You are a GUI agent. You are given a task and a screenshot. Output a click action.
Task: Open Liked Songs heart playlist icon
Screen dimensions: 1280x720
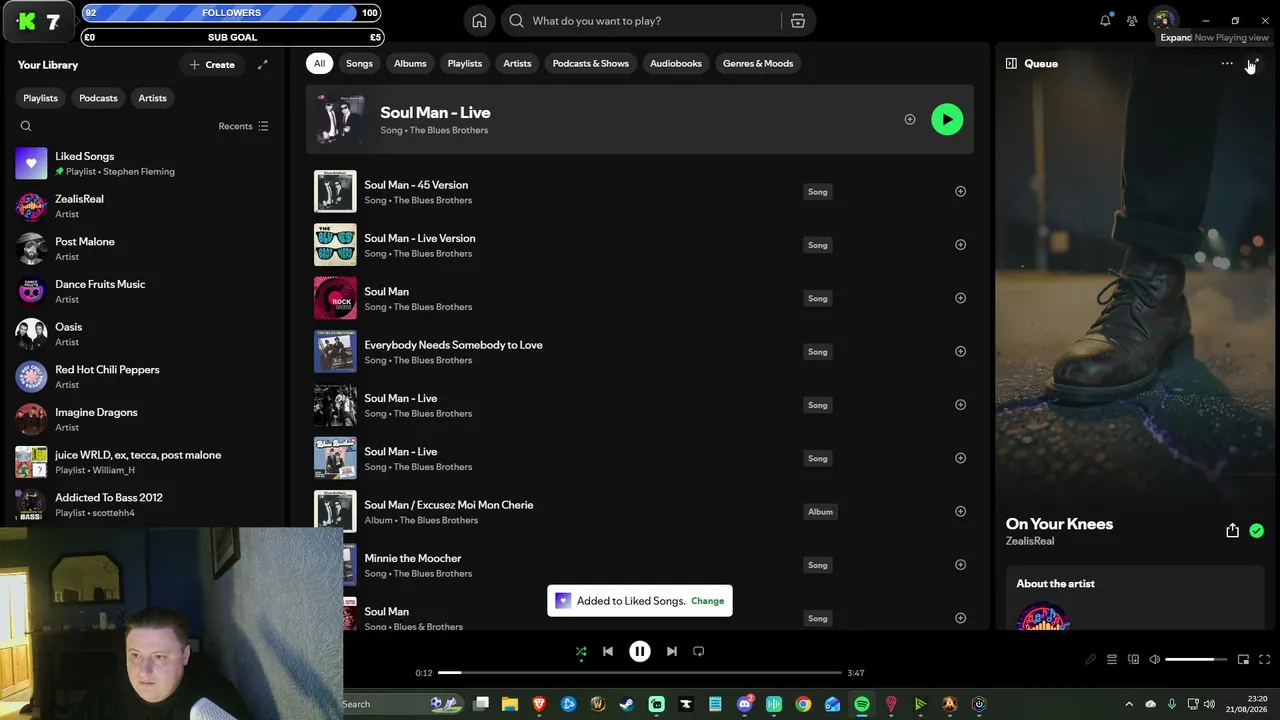(31, 163)
